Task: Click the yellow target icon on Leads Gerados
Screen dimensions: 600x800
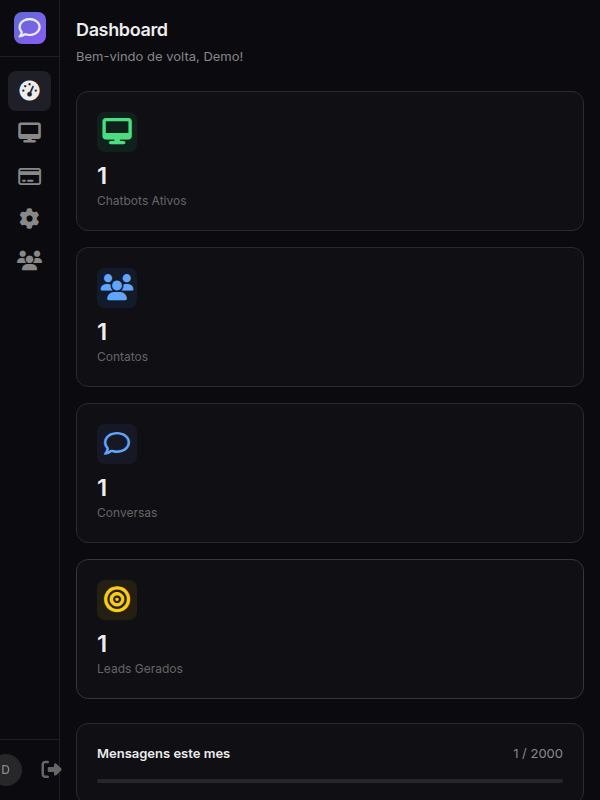Action: [x=117, y=599]
